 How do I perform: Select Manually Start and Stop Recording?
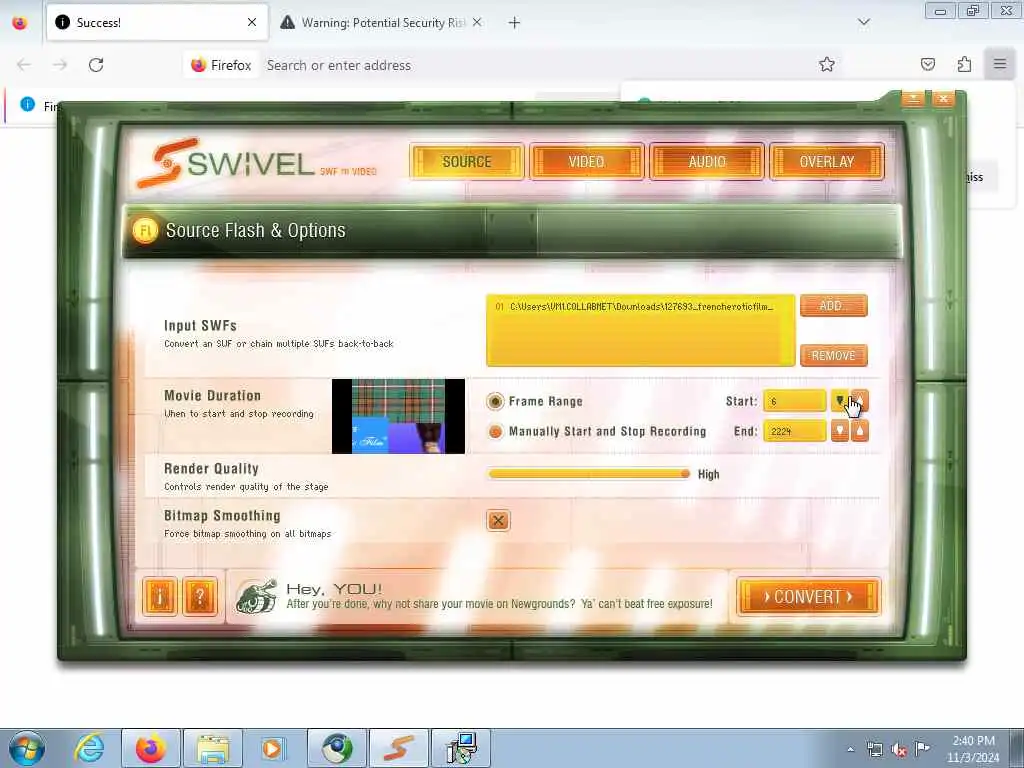pyautogui.click(x=496, y=431)
